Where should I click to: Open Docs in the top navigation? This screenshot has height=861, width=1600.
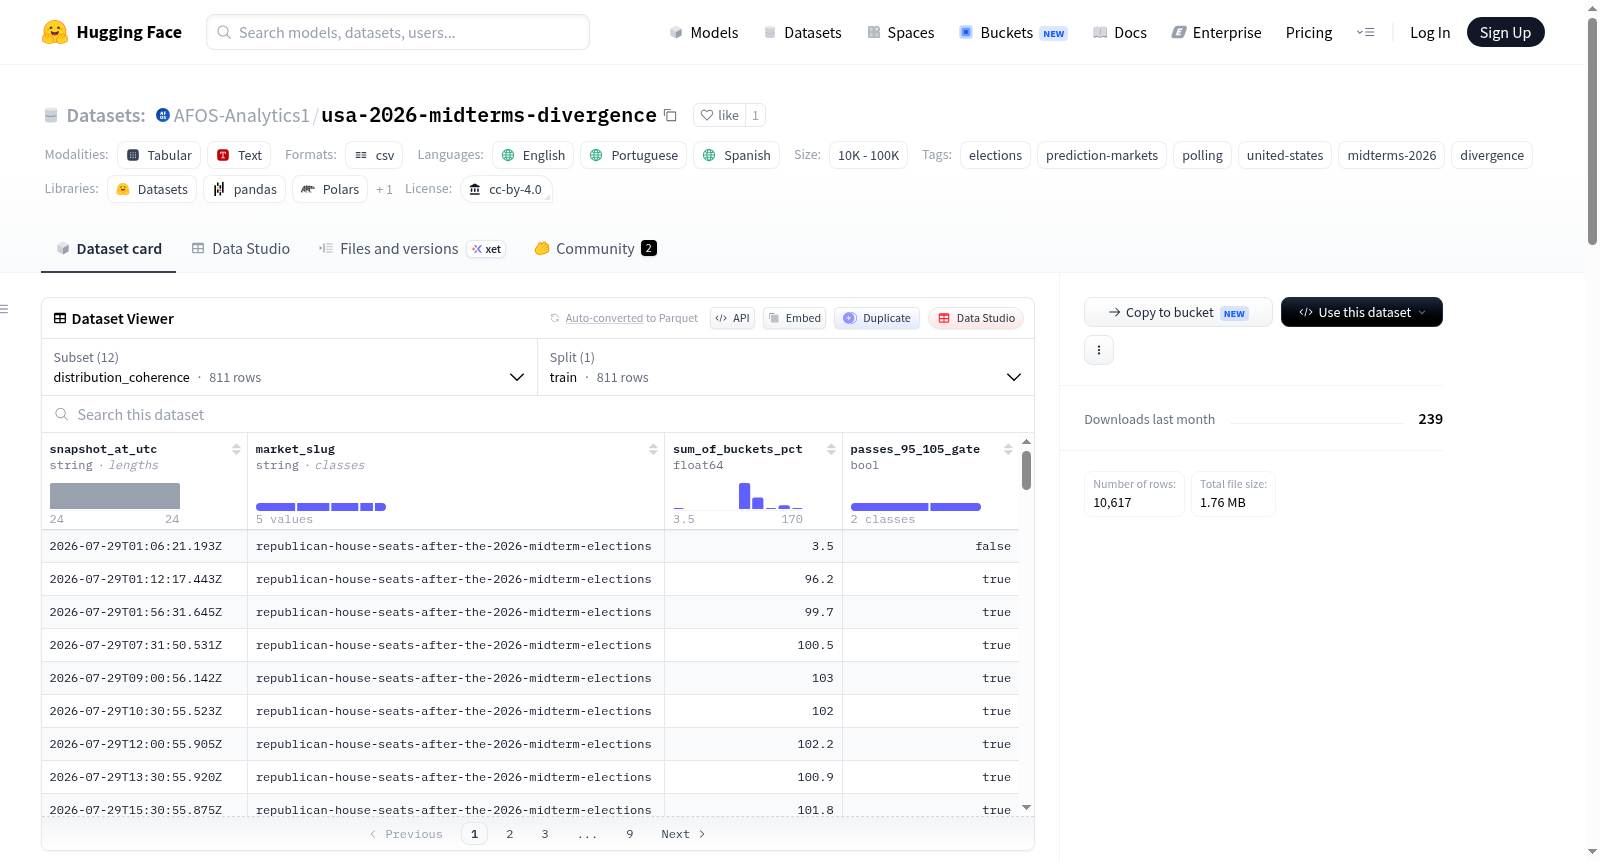(1120, 32)
